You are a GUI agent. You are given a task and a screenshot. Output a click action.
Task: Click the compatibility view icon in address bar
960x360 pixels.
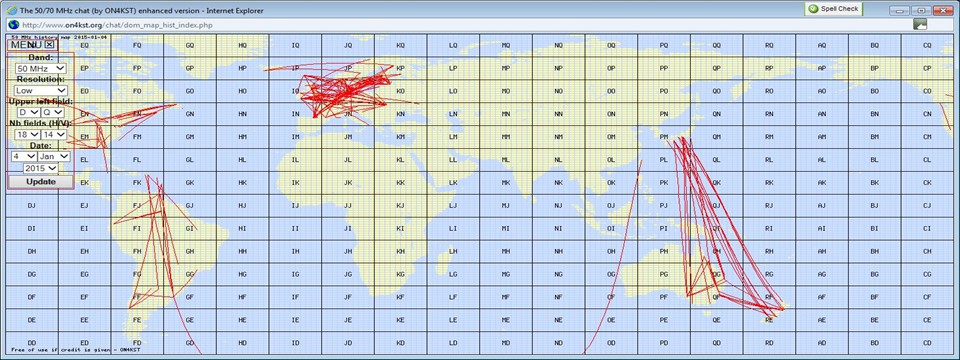pos(920,24)
